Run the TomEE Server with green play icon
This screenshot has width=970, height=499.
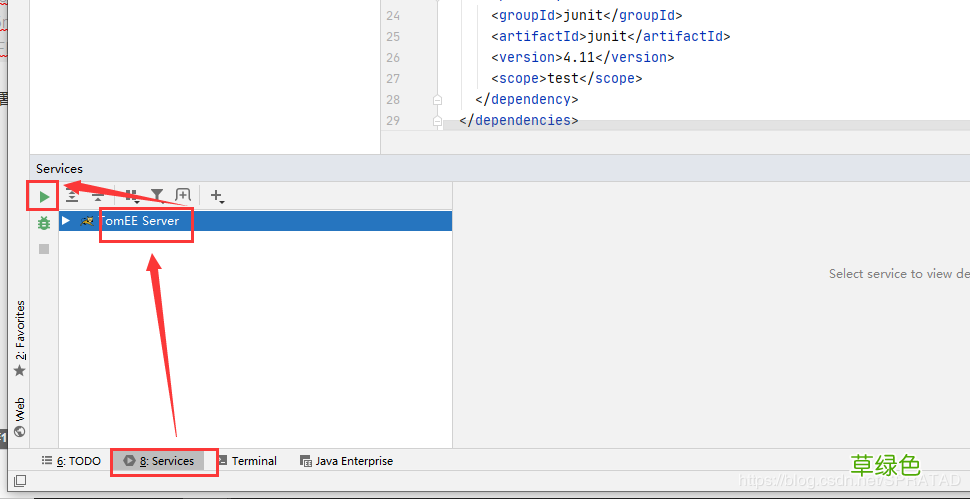[x=44, y=197]
